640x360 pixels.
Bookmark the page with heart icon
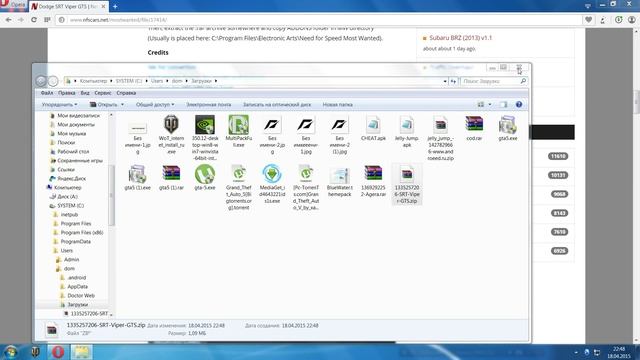point(588,20)
